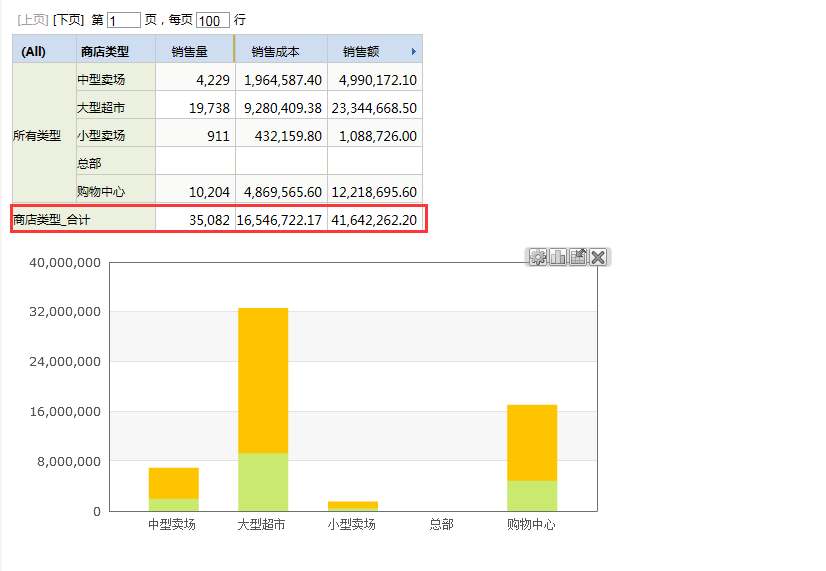This screenshot has height=571, width=826.
Task: Select the 销售成本 column header
Action: (281, 49)
